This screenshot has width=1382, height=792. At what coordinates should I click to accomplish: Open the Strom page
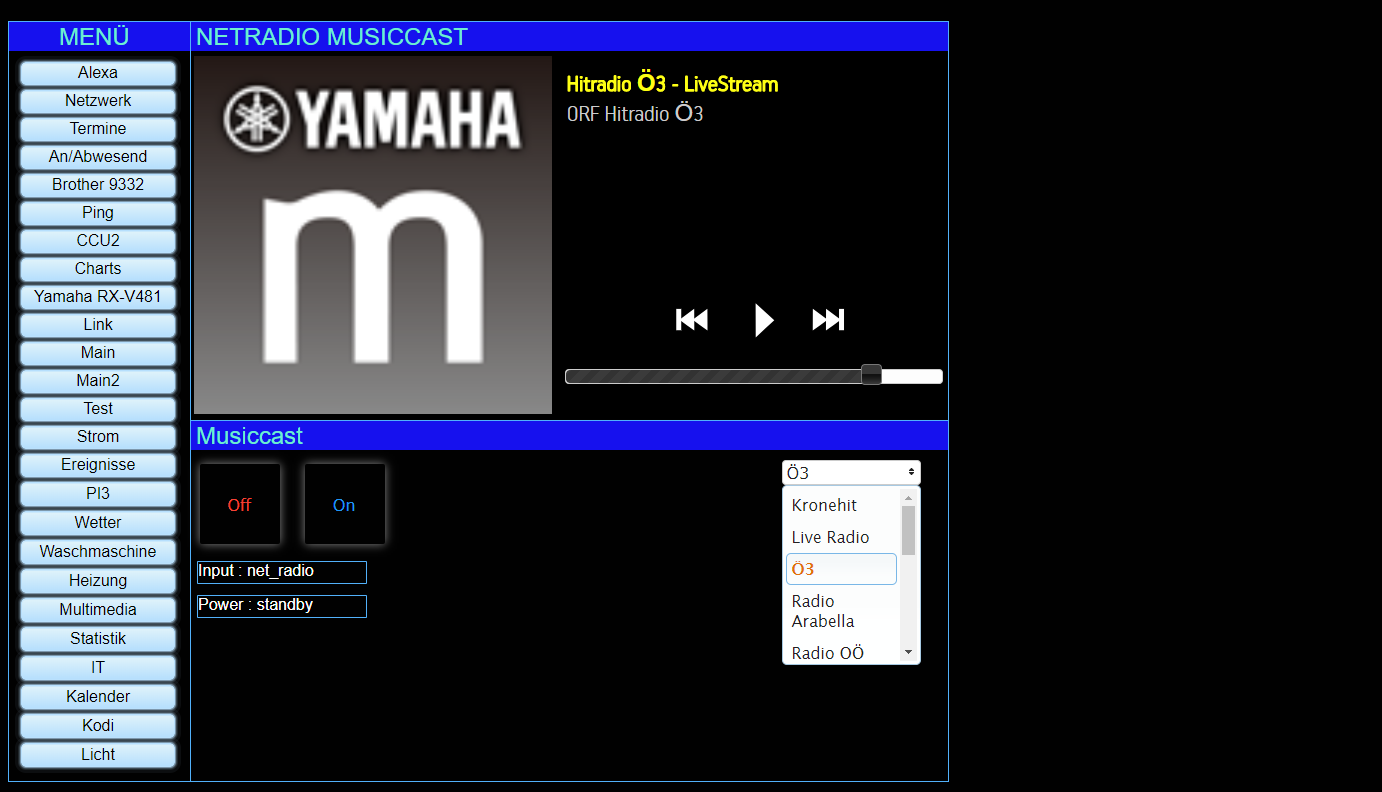[98, 437]
